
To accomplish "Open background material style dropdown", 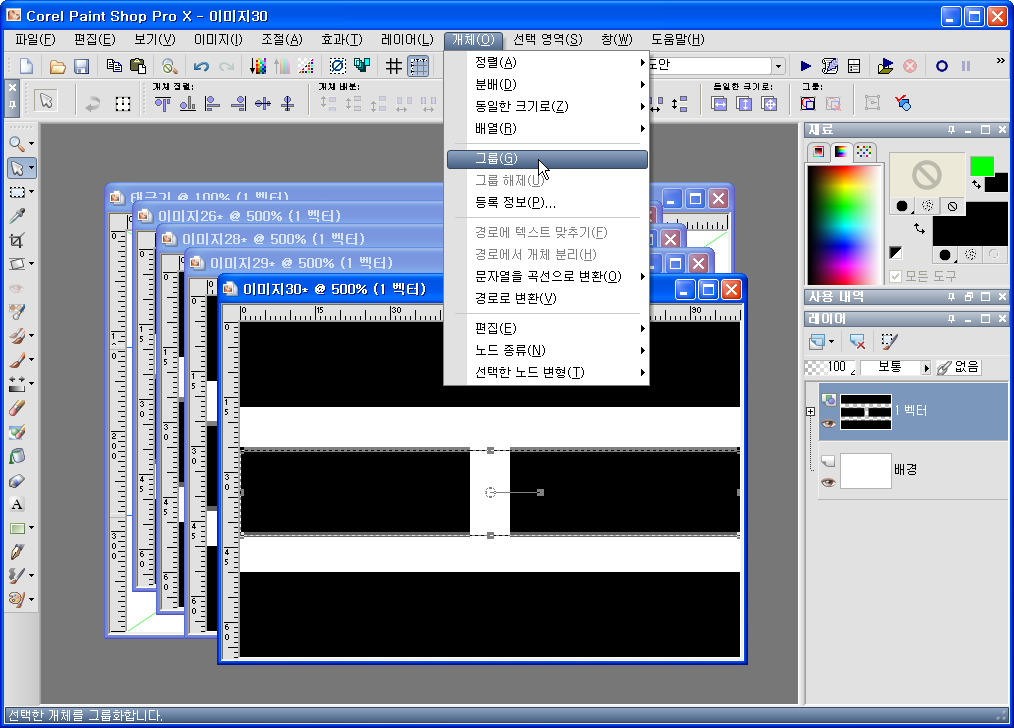I will click(x=945, y=255).
